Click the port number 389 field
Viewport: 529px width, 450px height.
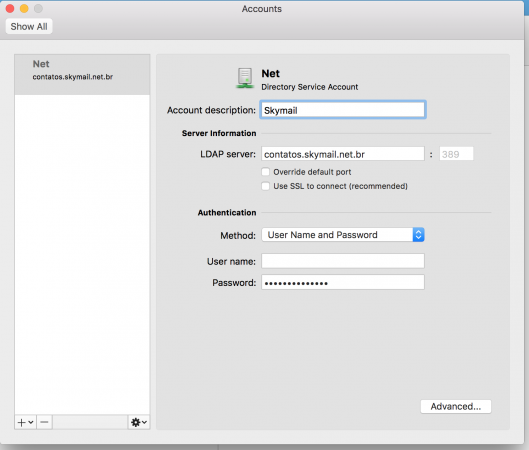(x=456, y=154)
